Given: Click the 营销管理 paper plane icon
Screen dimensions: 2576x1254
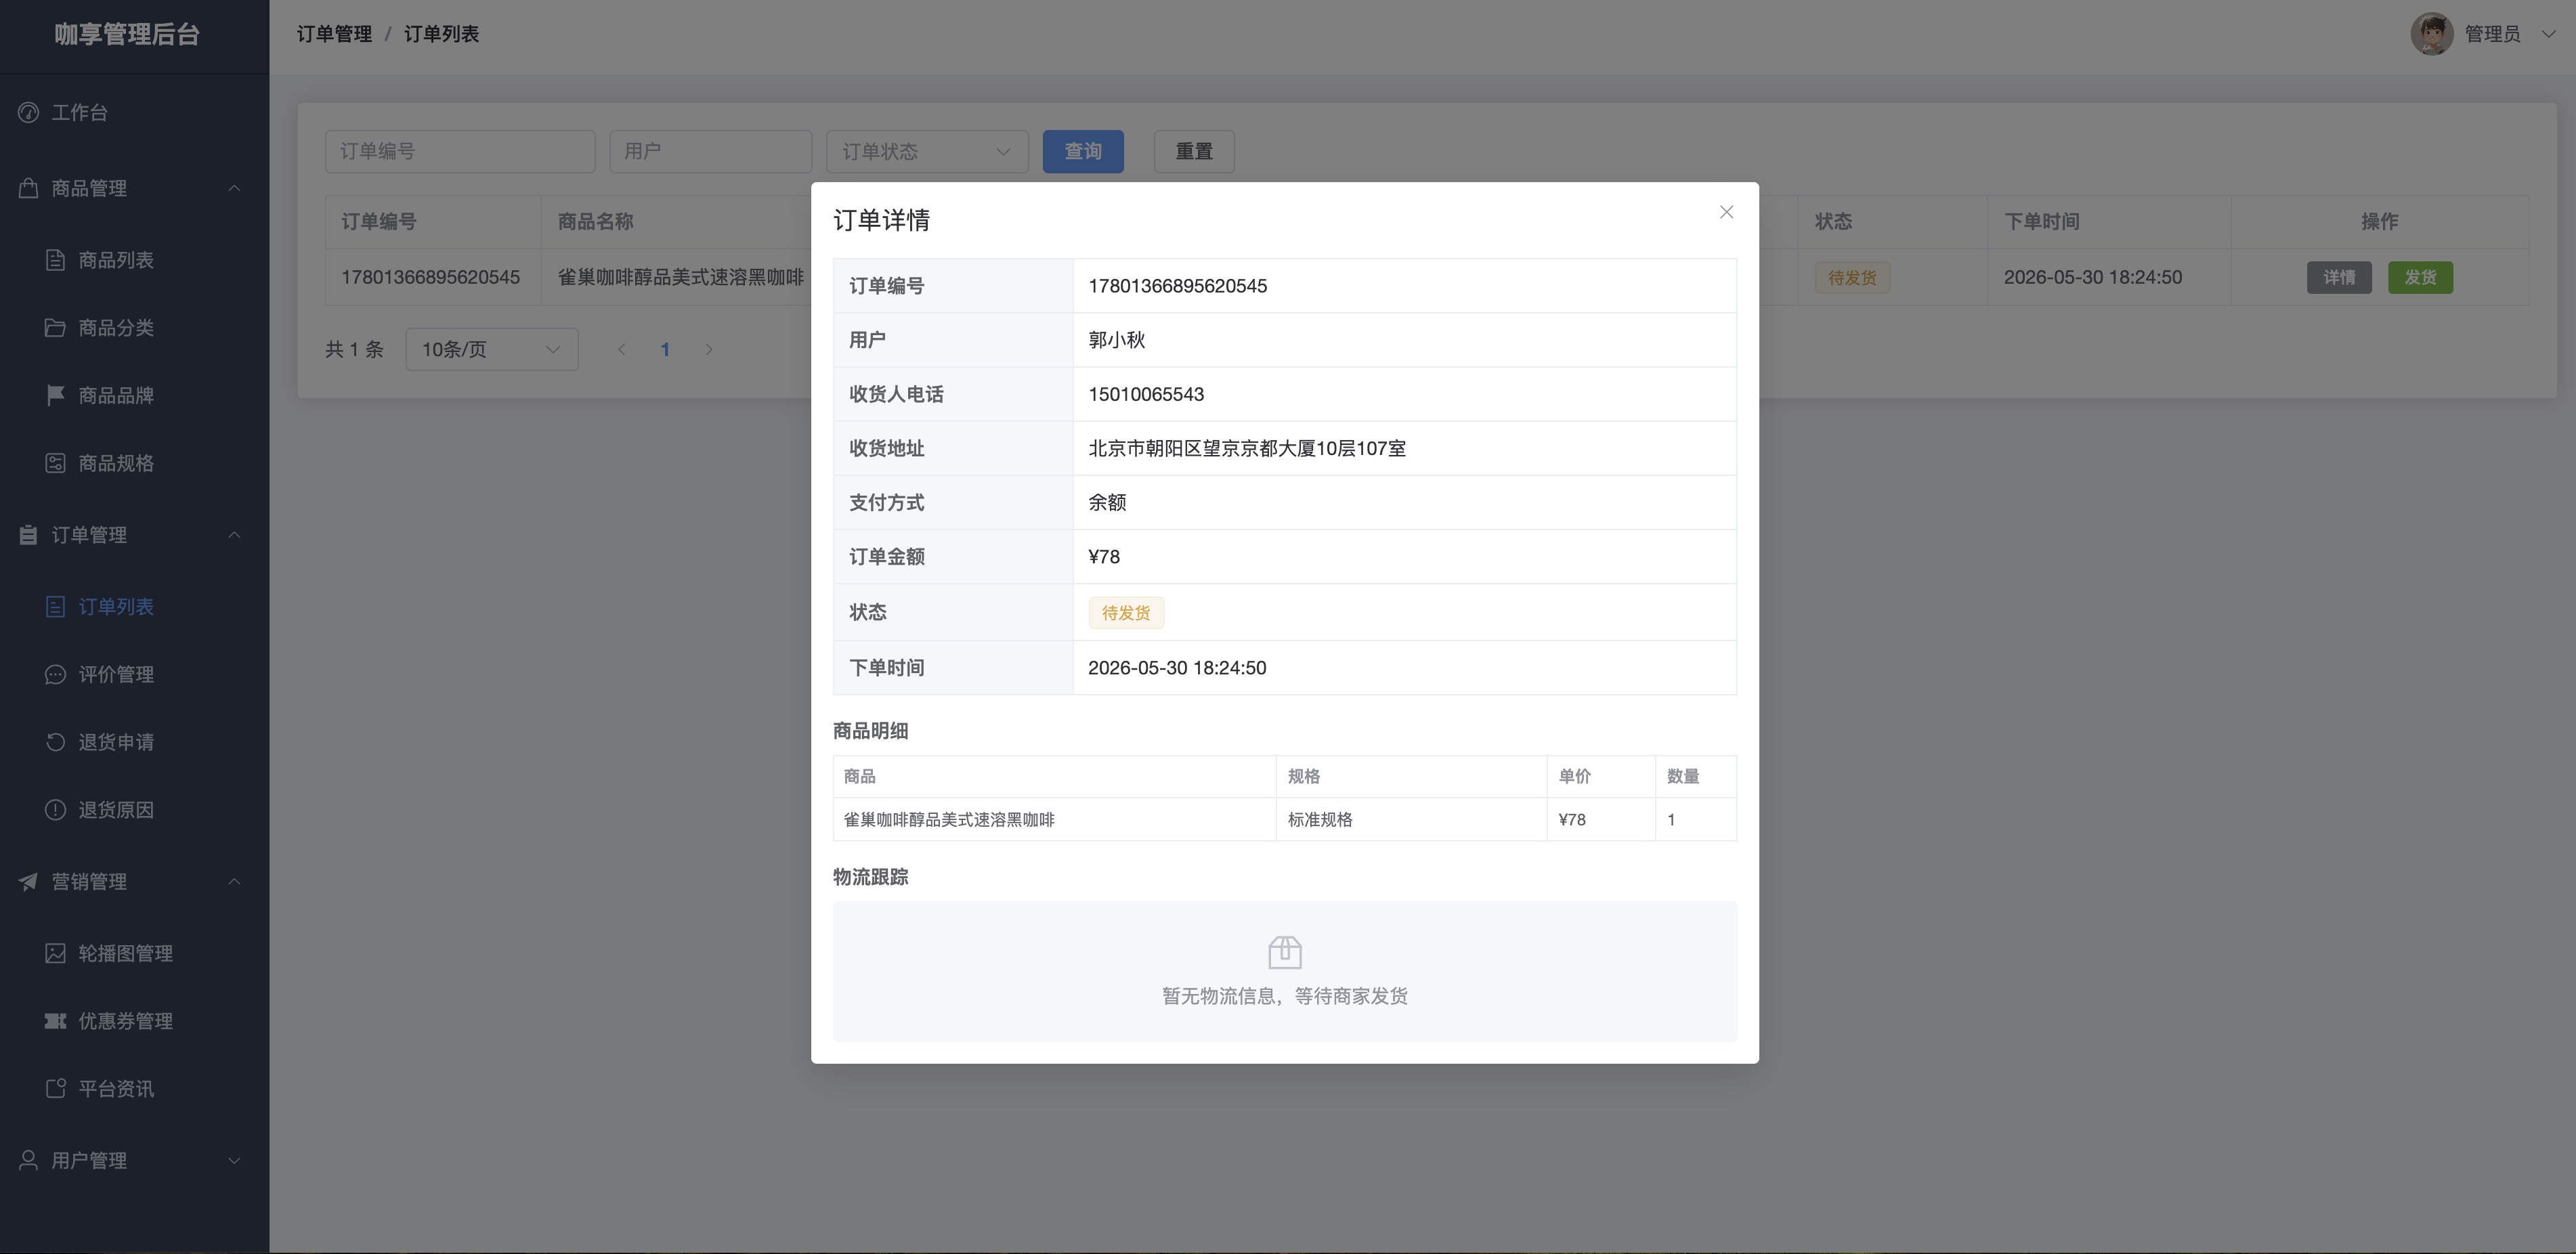Looking at the screenshot, I should (29, 881).
